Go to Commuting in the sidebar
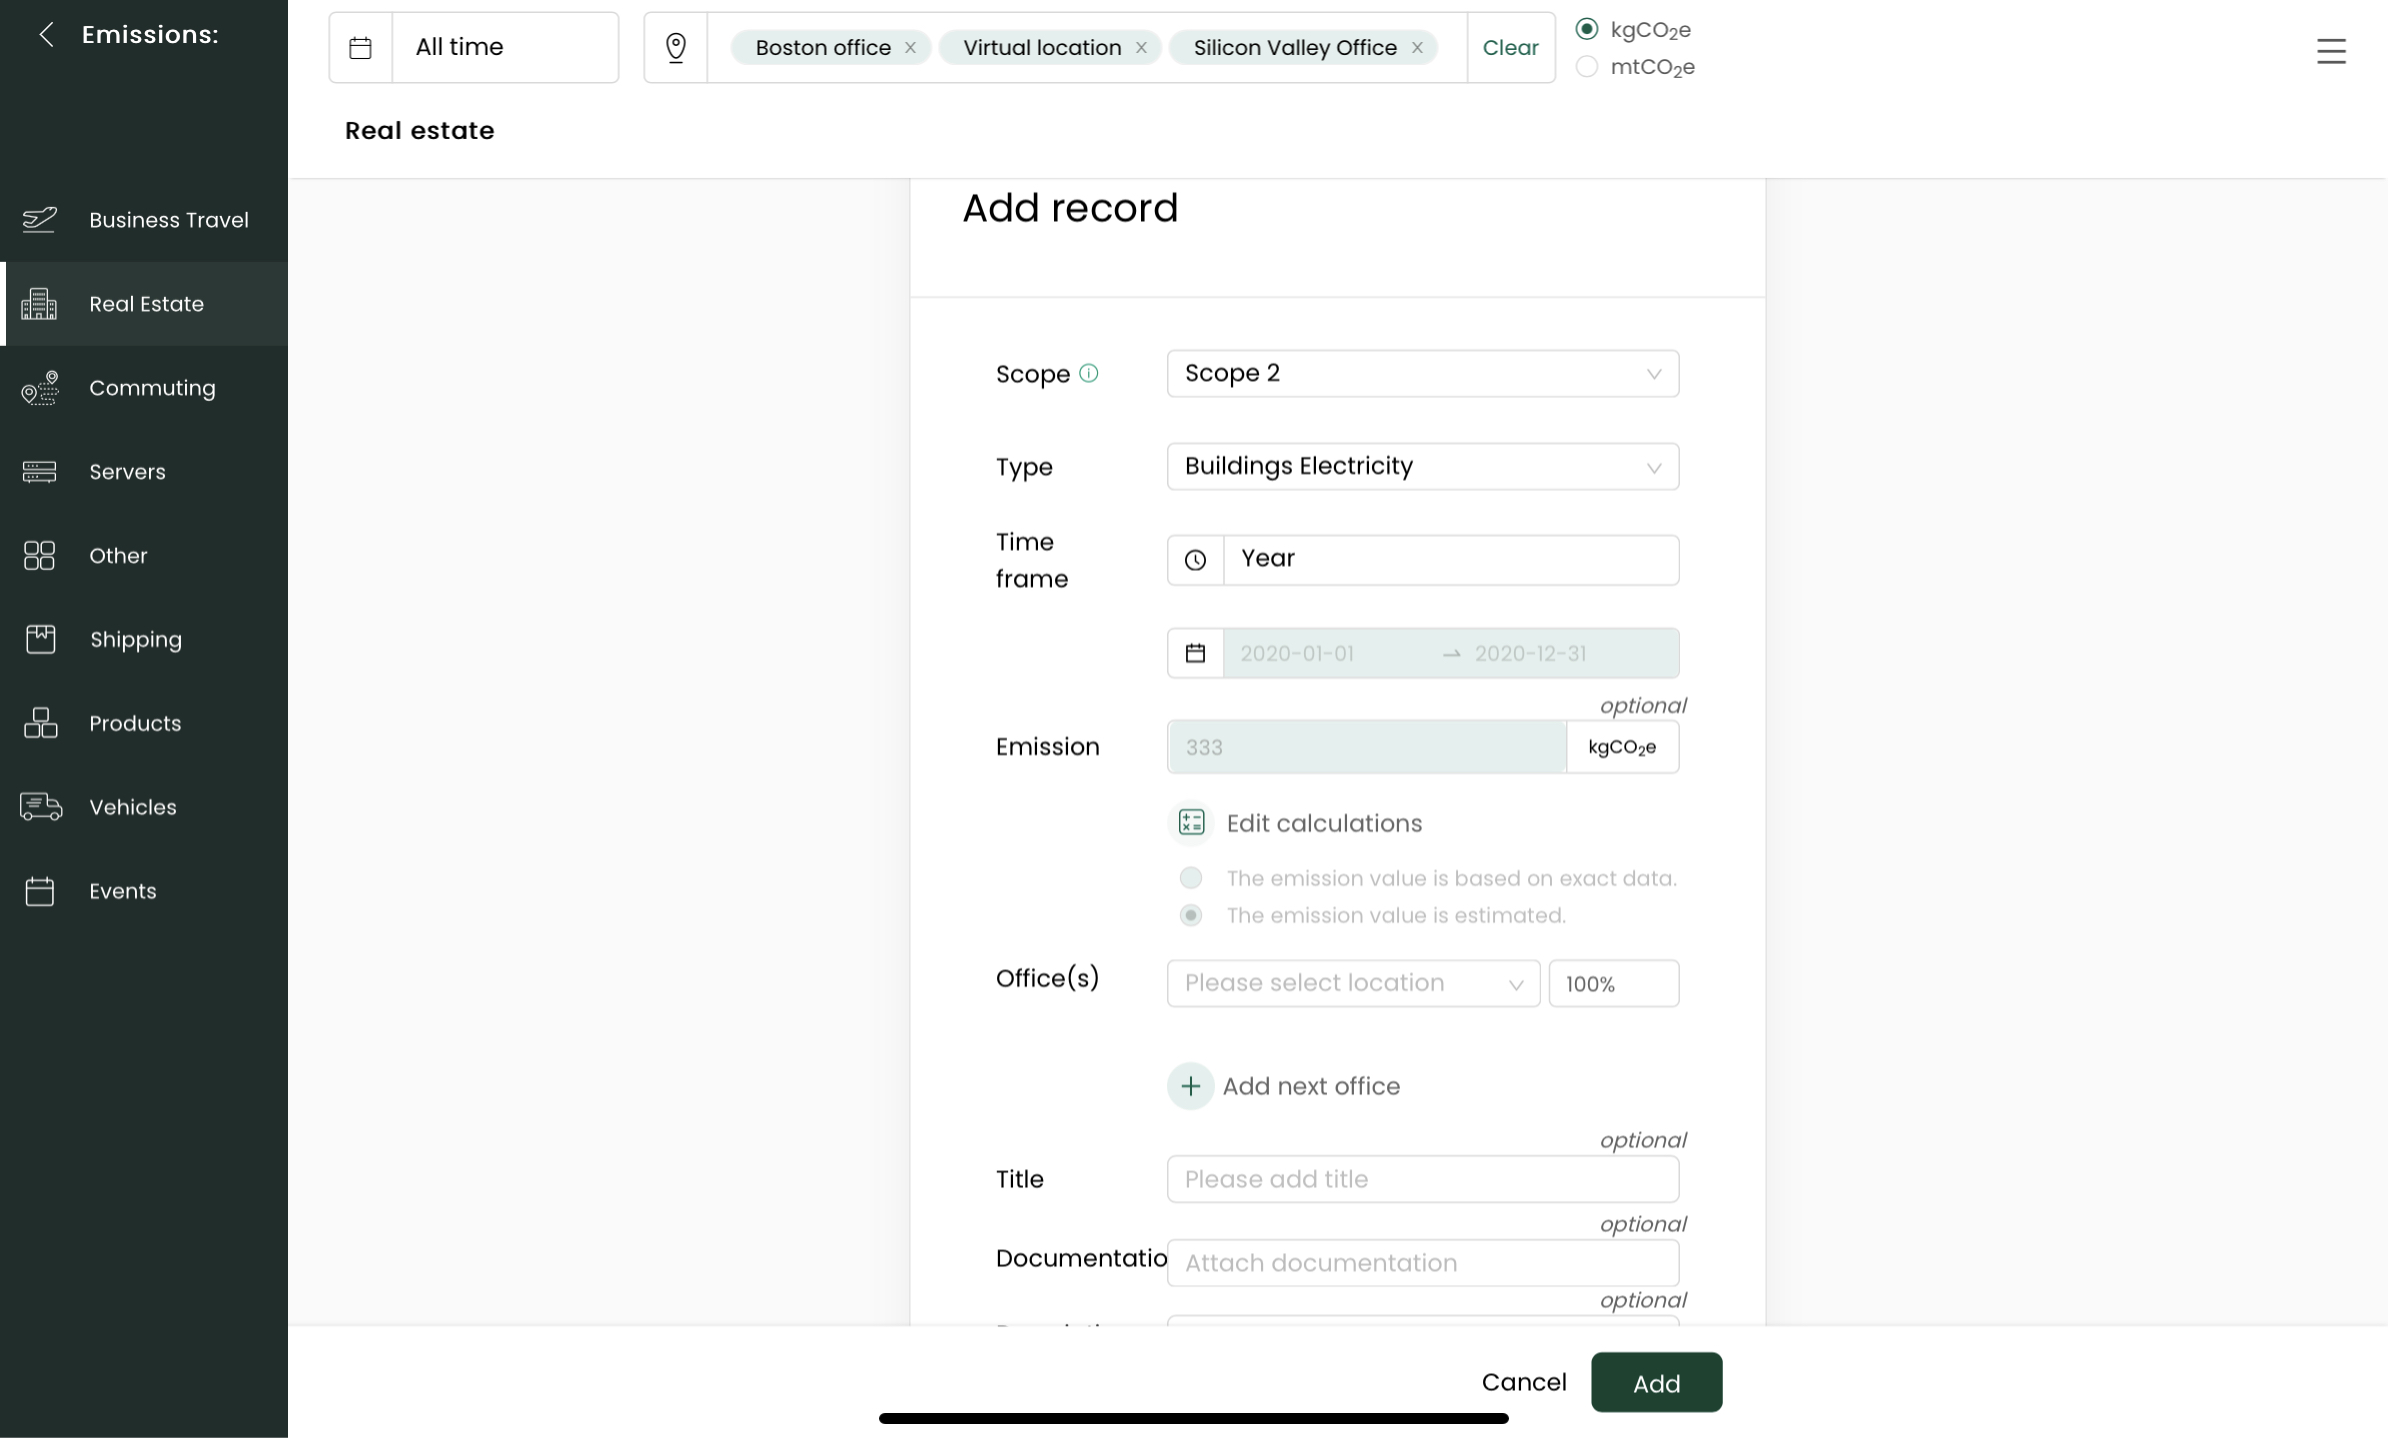2388x1439 pixels. click(x=152, y=388)
